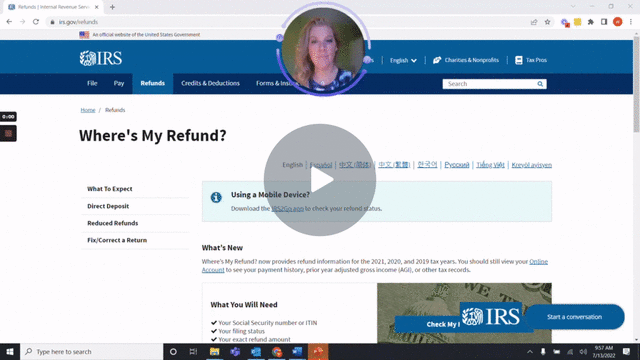Click the IRS site search field

pos(490,84)
